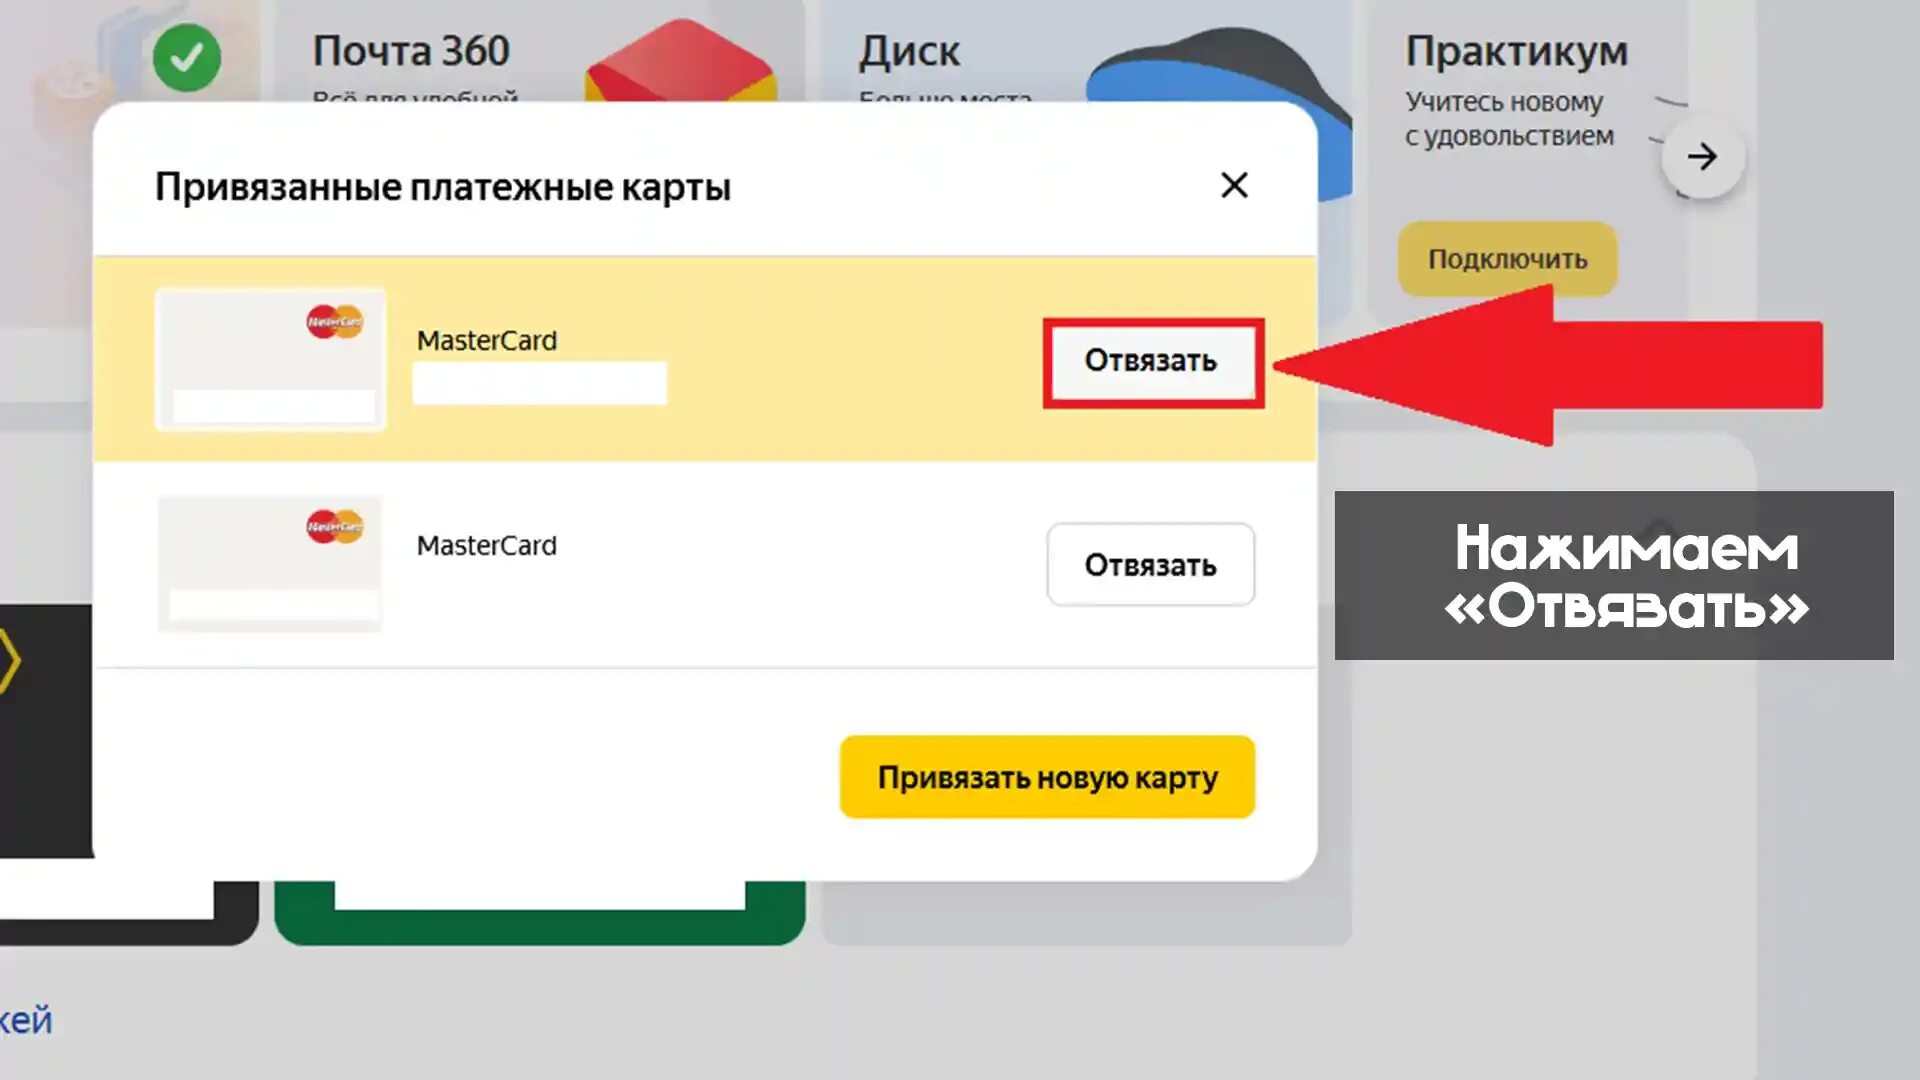
Task: Click the second MasterCard label text
Action: [487, 546]
